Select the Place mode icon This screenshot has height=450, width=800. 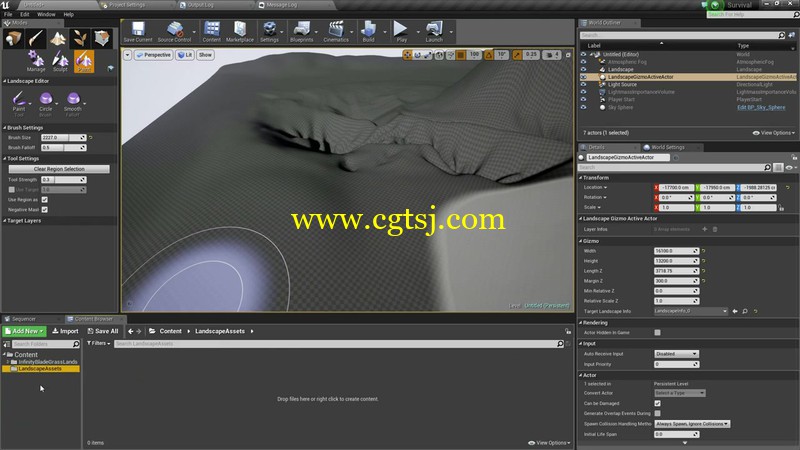click(x=13, y=39)
